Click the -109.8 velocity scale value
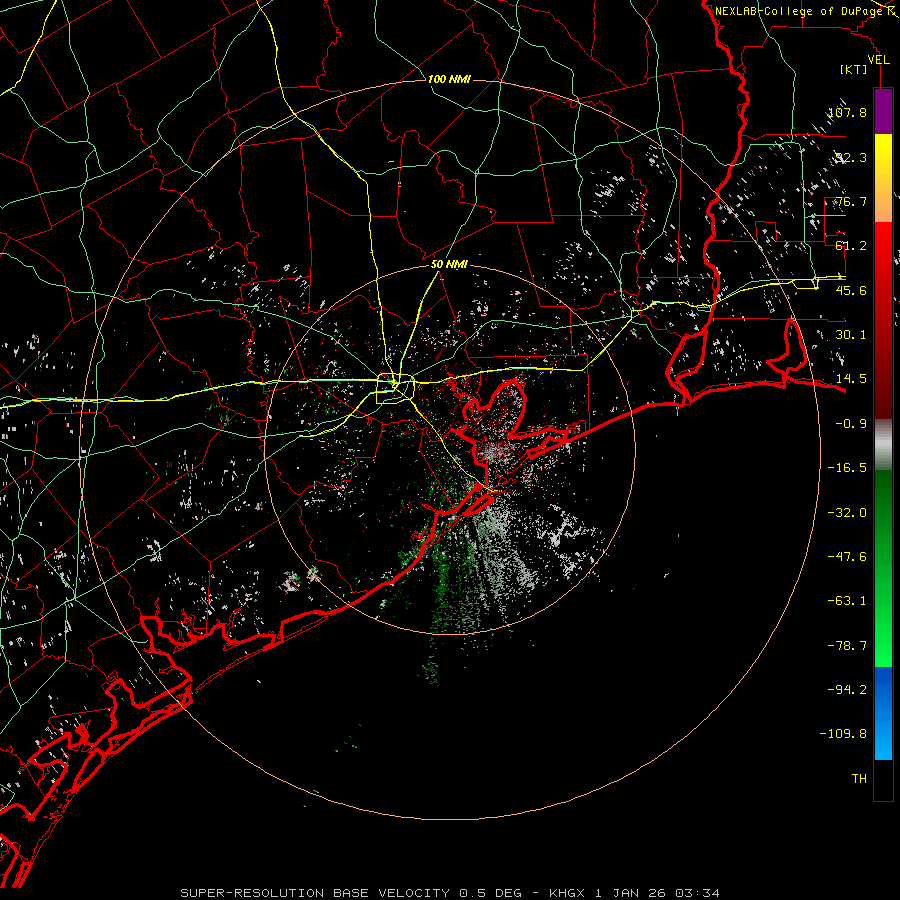Image resolution: width=900 pixels, height=900 pixels. (x=844, y=734)
